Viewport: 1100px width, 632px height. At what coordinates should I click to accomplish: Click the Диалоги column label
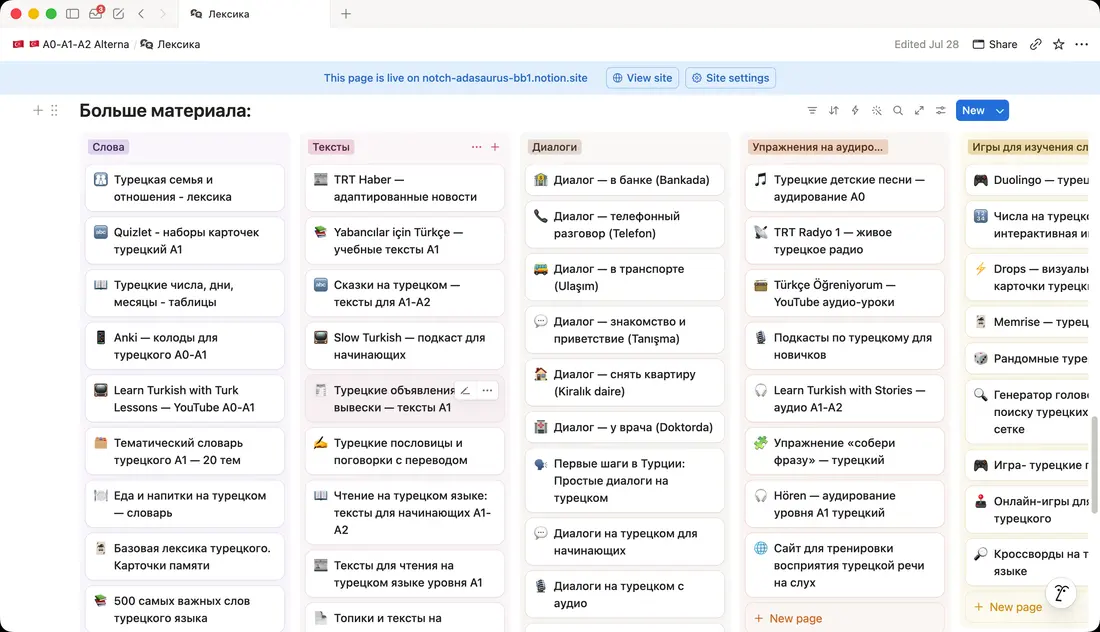554,147
